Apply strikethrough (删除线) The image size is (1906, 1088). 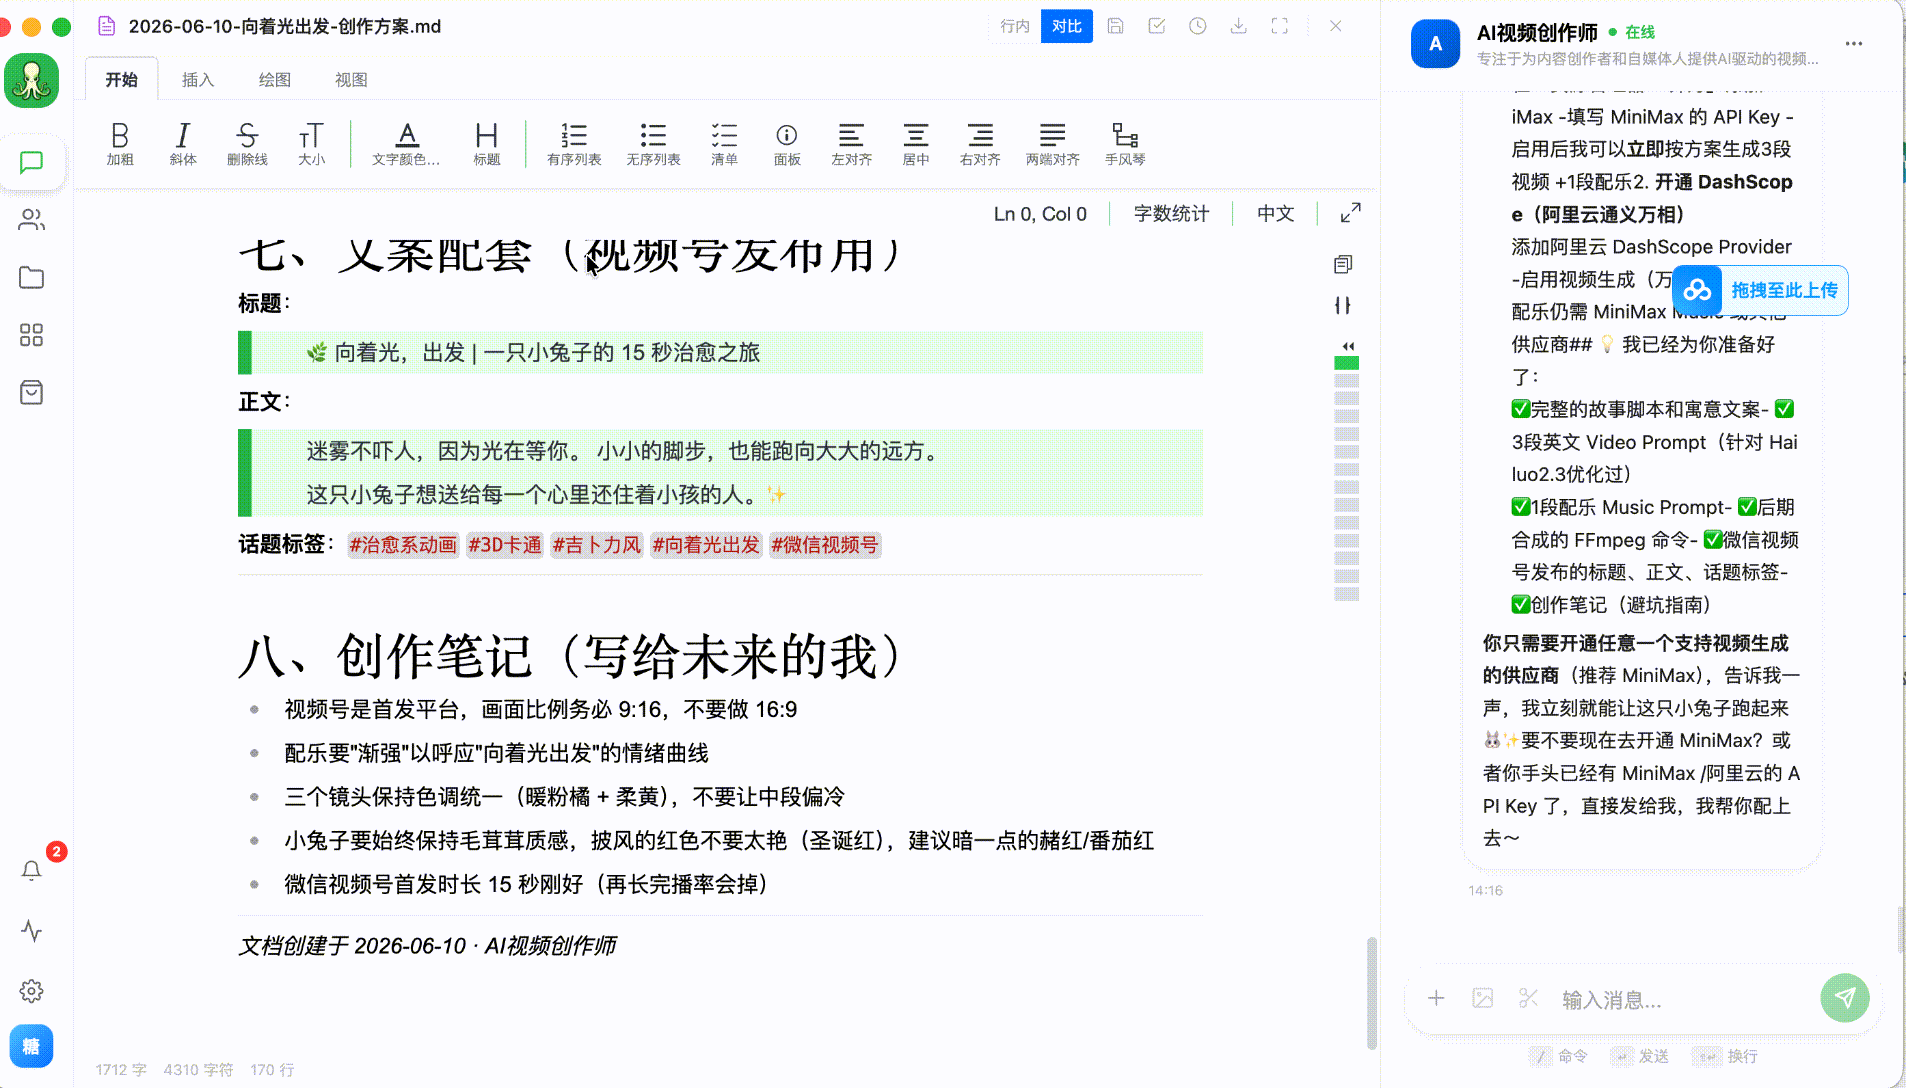pos(247,143)
